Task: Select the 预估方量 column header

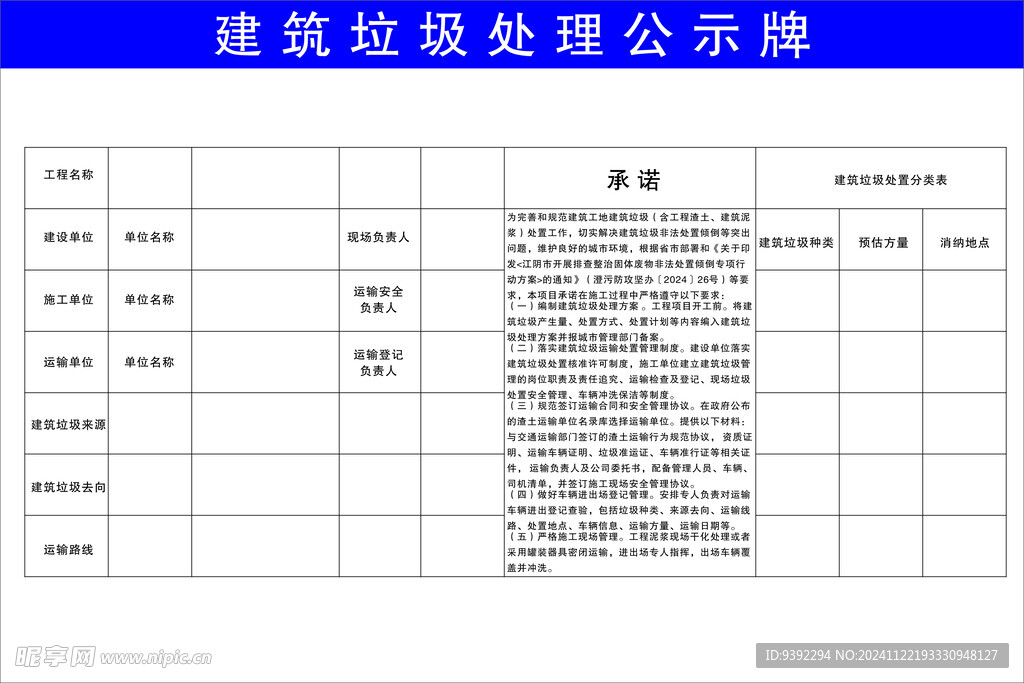Action: 883,242
